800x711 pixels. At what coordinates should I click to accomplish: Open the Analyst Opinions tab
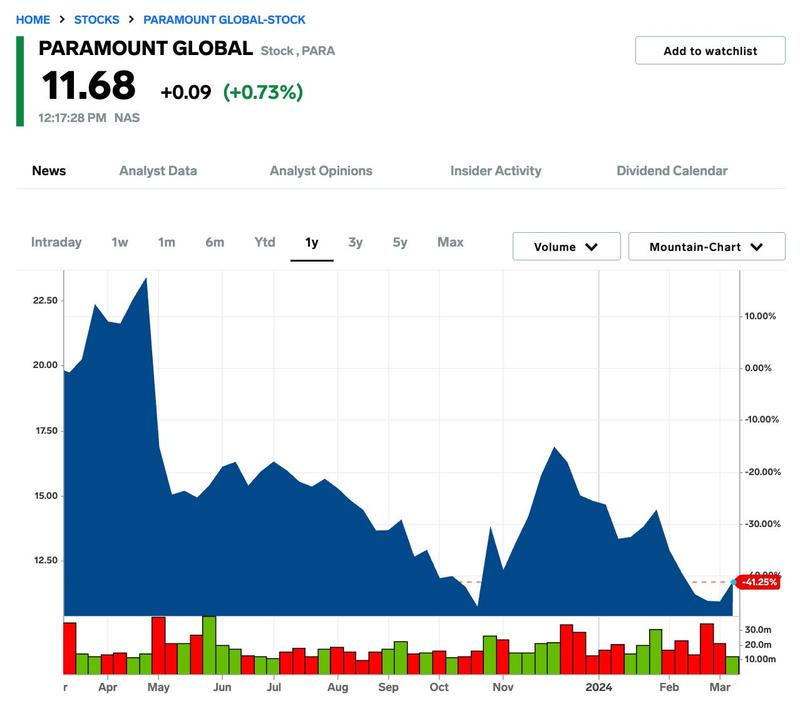tap(321, 171)
